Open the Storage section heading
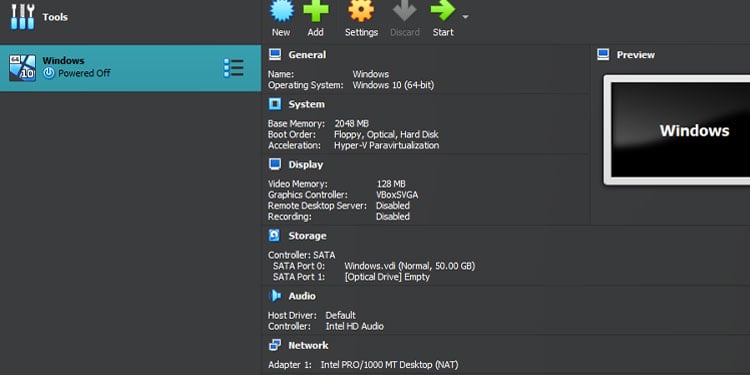Screen dimensions: 750x375 coord(307,236)
